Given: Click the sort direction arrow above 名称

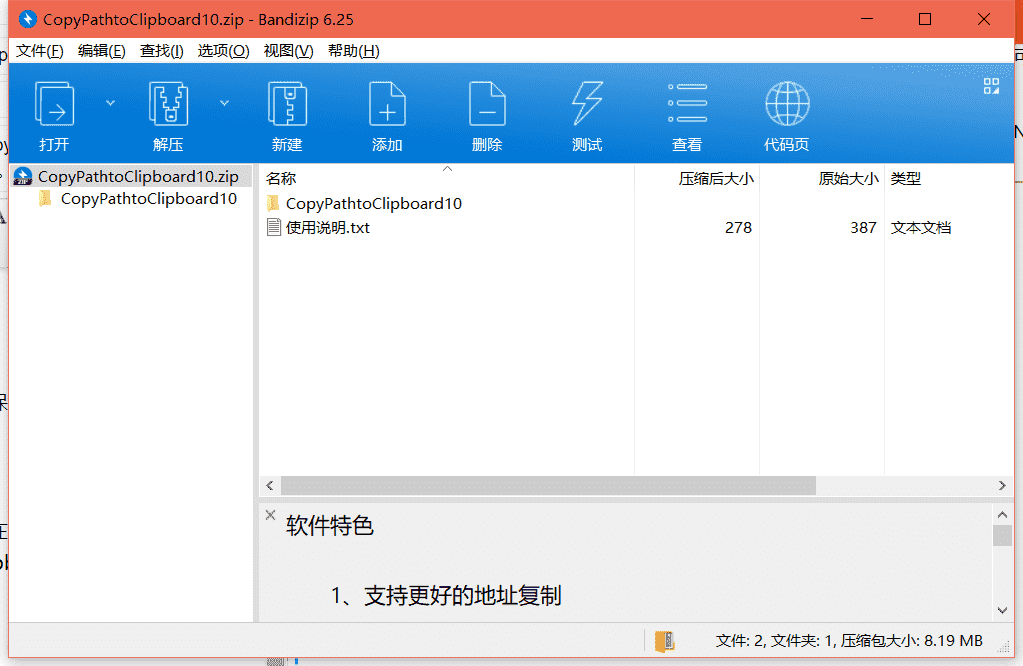Looking at the screenshot, I should click(448, 169).
